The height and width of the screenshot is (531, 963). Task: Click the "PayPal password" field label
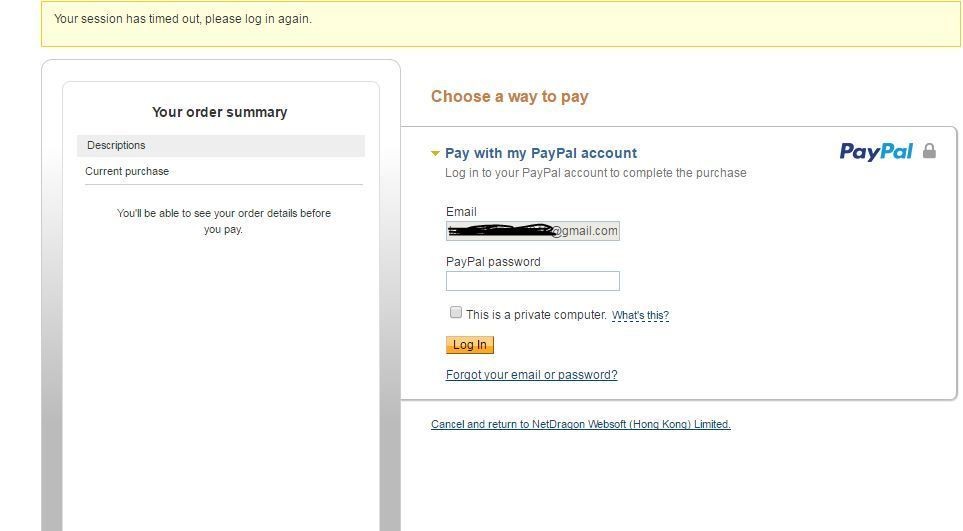[x=493, y=262]
